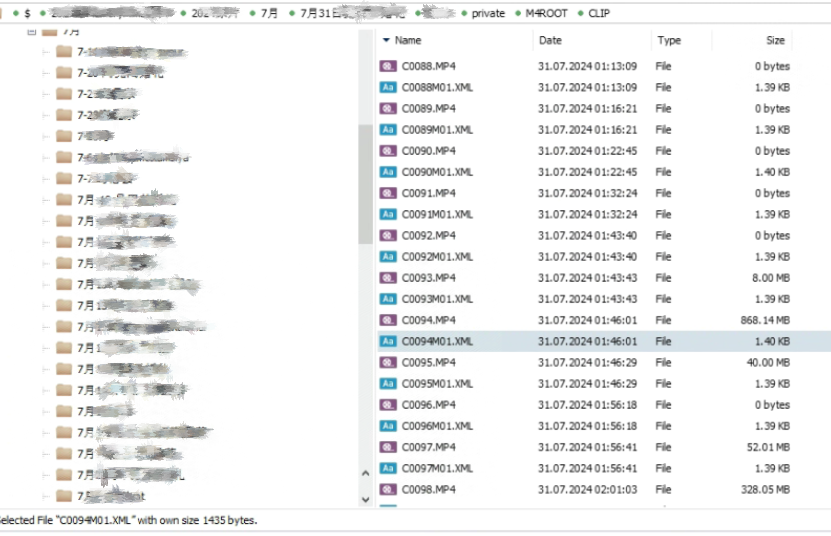
Task: Click the status bar selected file message
Action: click(128, 521)
